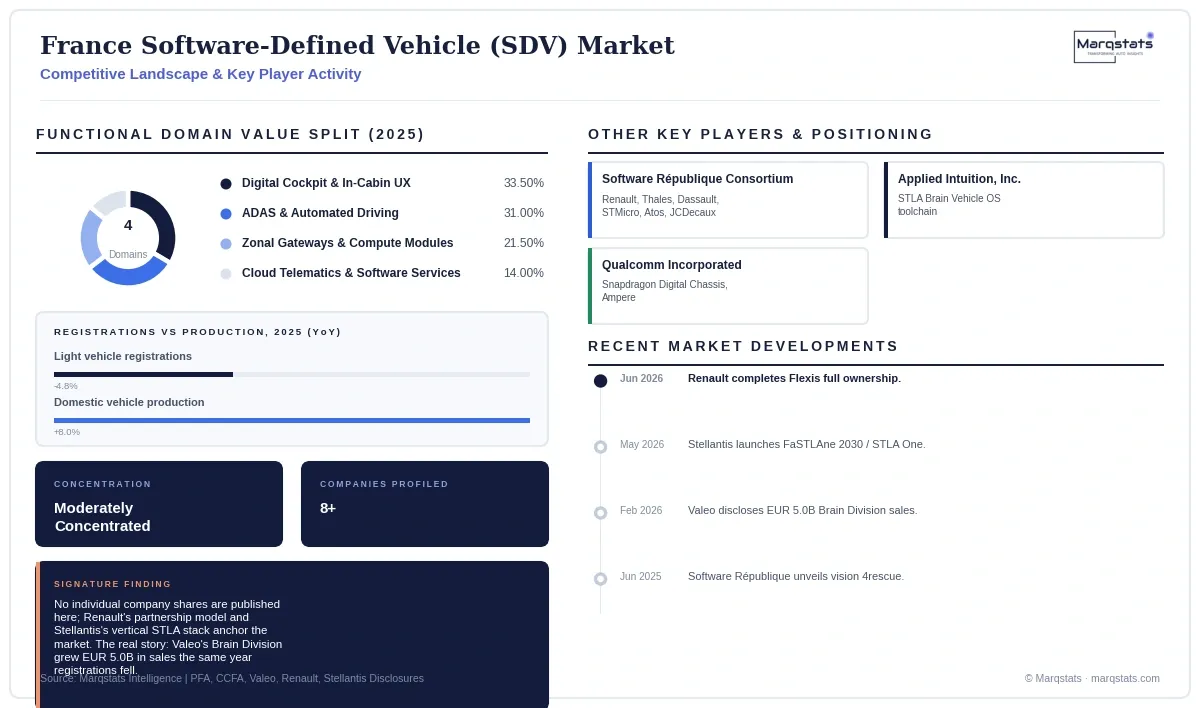Click the Jun 2026 timeline marker
This screenshot has width=1200, height=708.
pos(600,381)
